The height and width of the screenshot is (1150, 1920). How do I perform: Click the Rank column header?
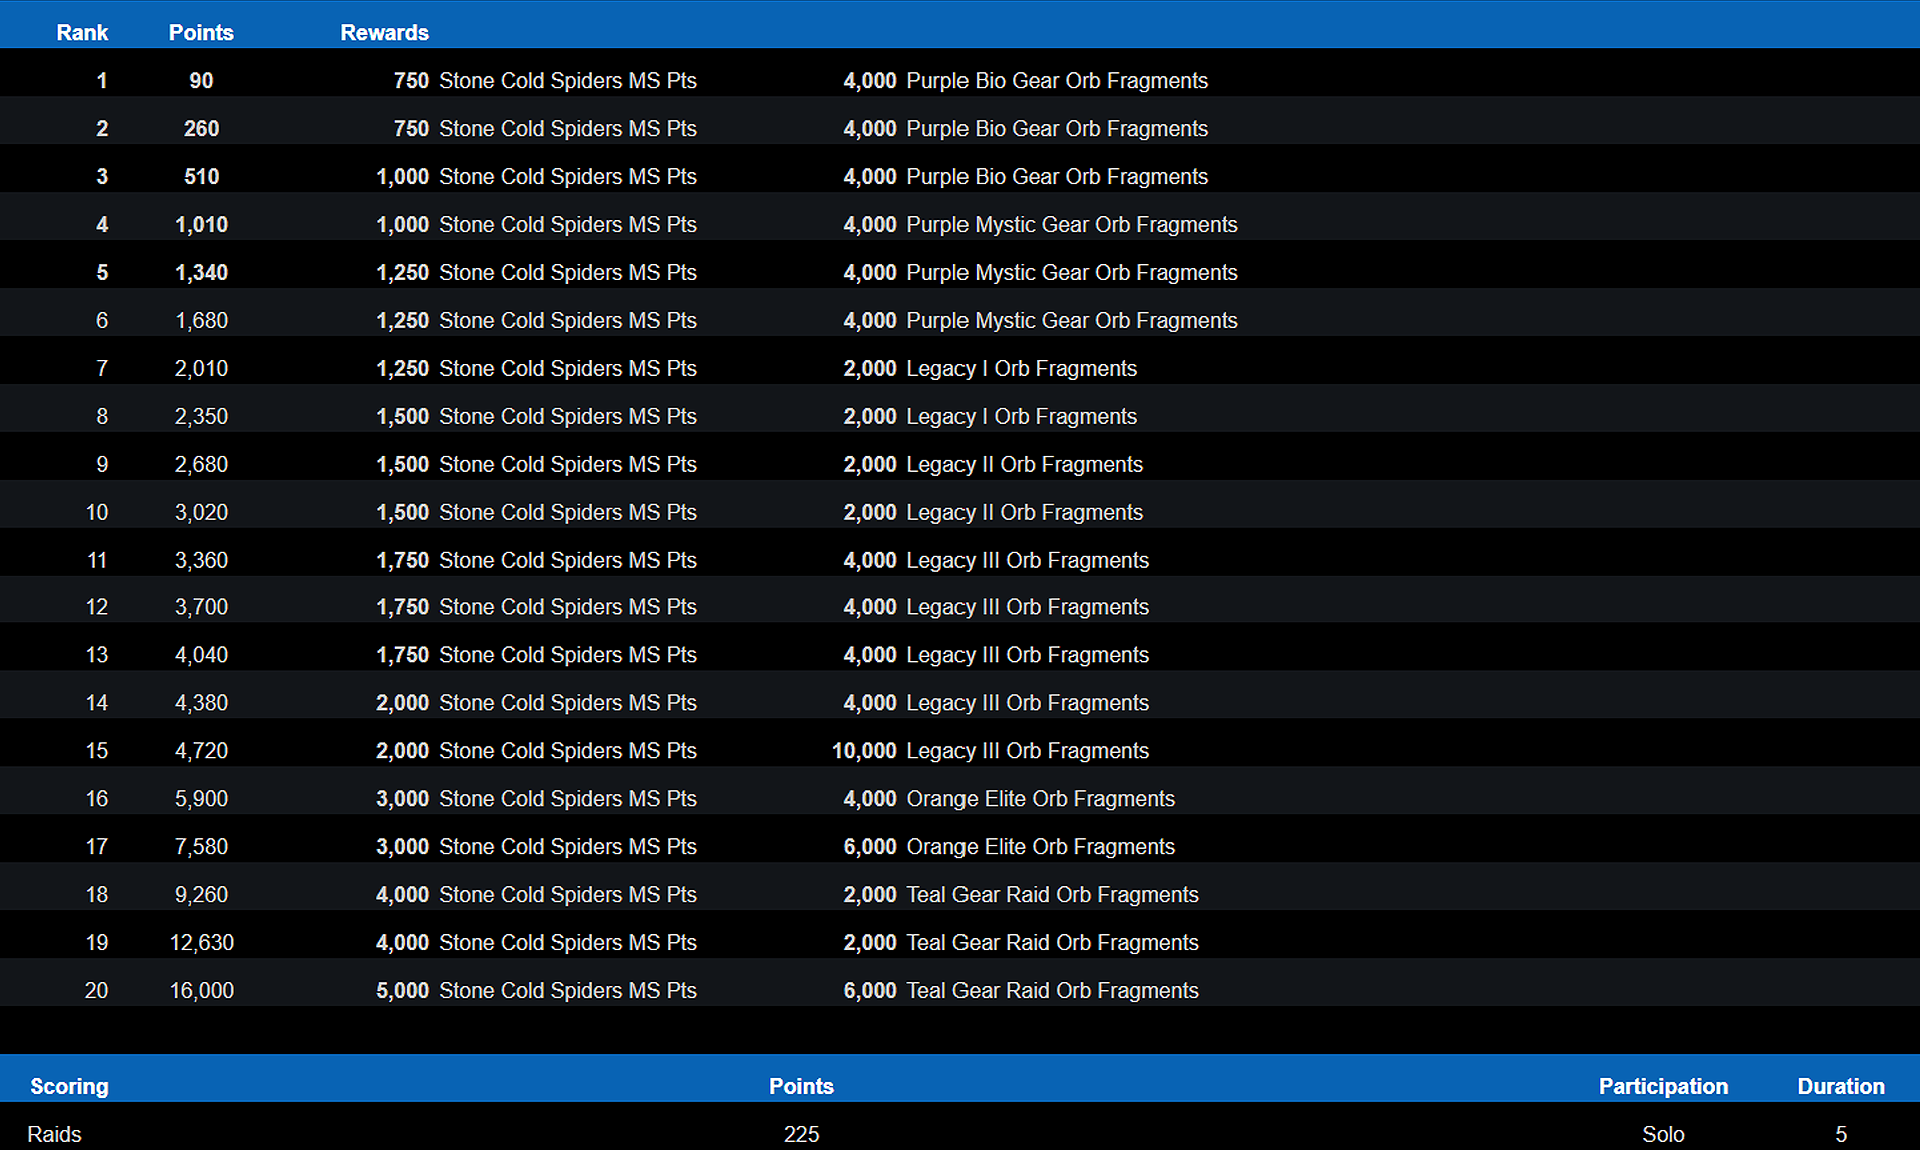[82, 32]
